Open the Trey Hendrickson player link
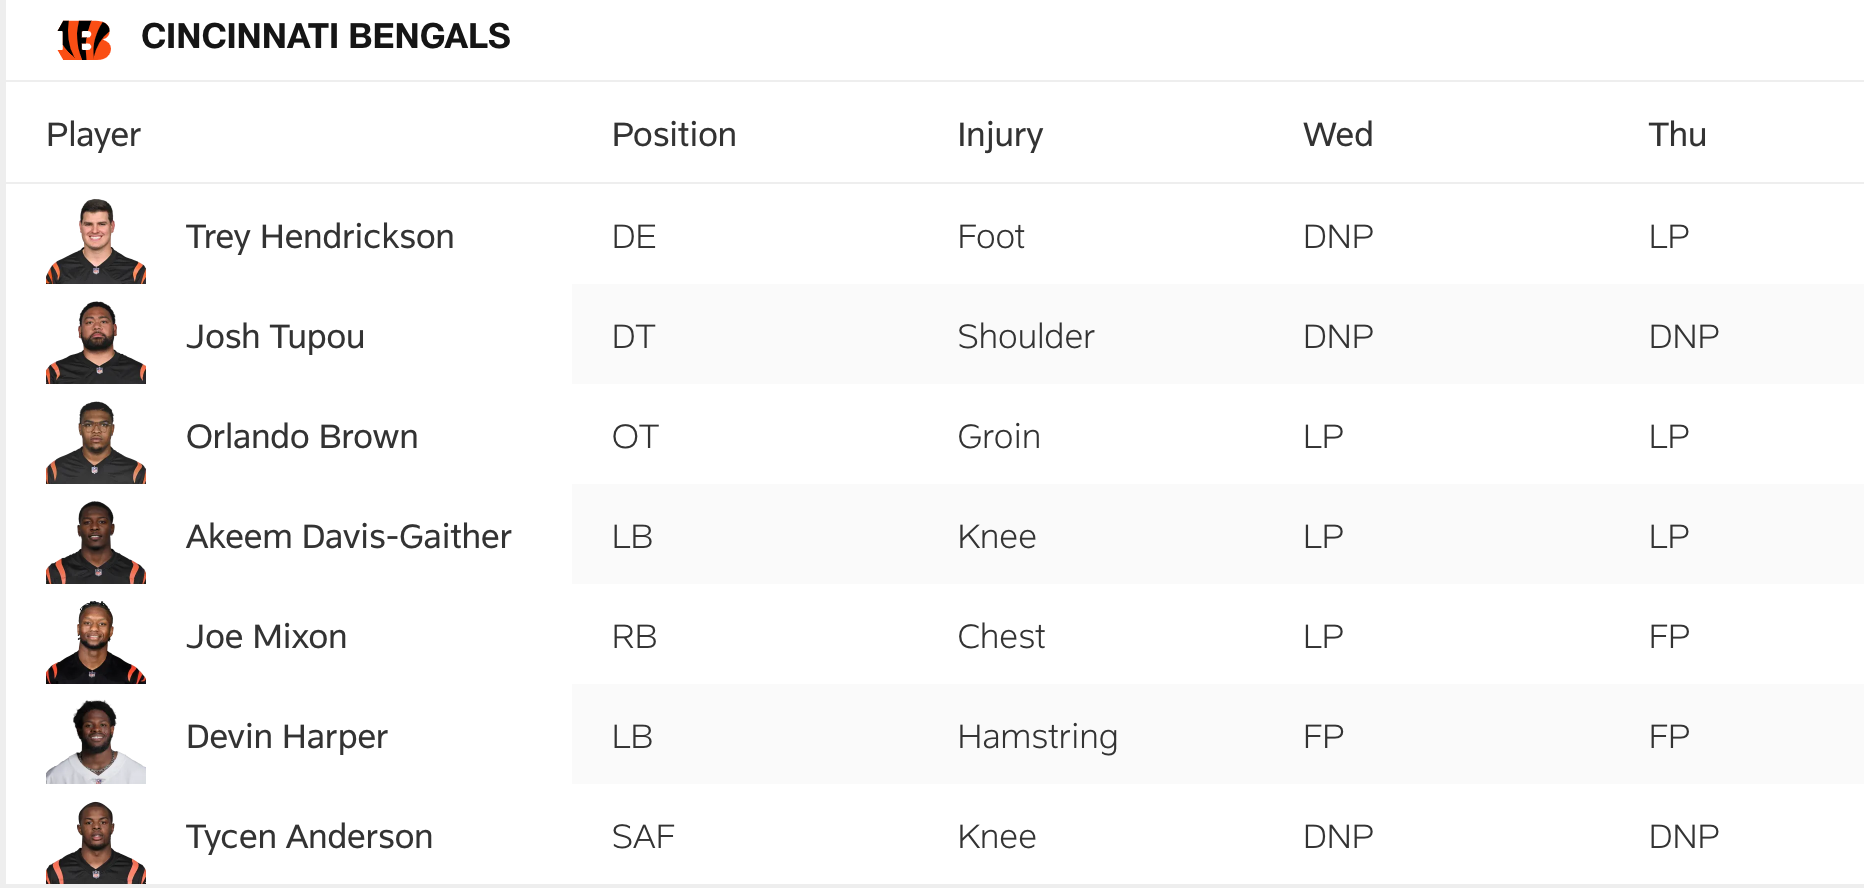The width and height of the screenshot is (1864, 888). tap(320, 237)
